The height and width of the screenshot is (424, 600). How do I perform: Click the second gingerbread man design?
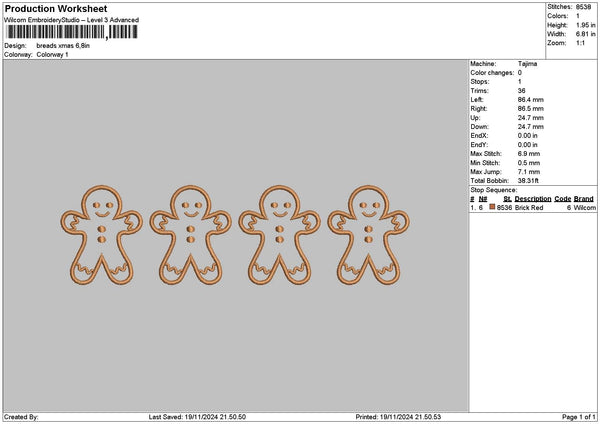[x=191, y=235]
